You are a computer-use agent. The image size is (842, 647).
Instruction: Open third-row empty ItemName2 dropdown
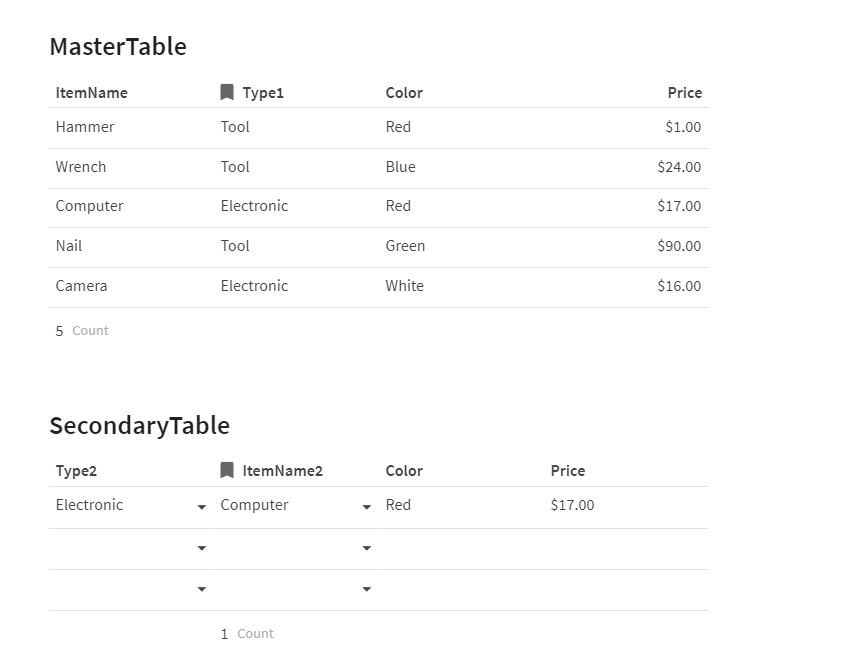pyautogui.click(x=367, y=589)
